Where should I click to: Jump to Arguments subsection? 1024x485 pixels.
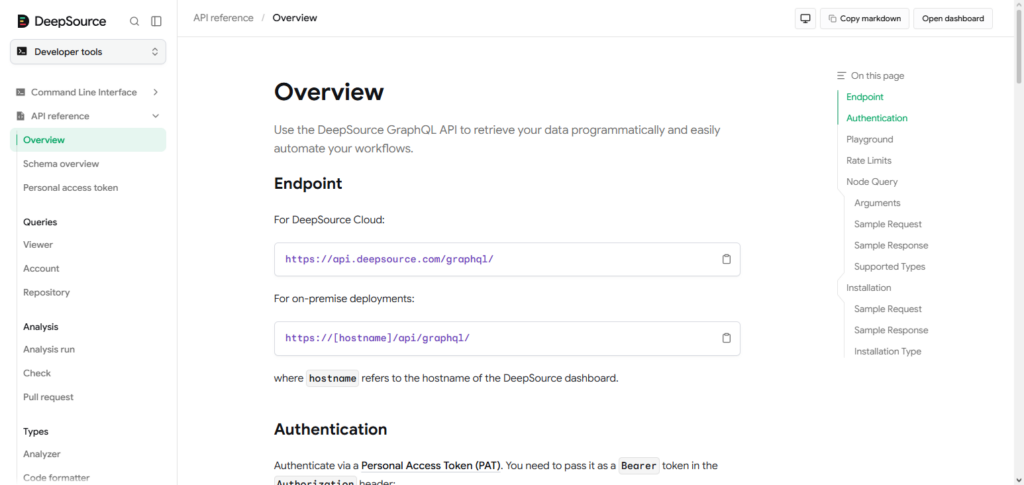click(877, 203)
